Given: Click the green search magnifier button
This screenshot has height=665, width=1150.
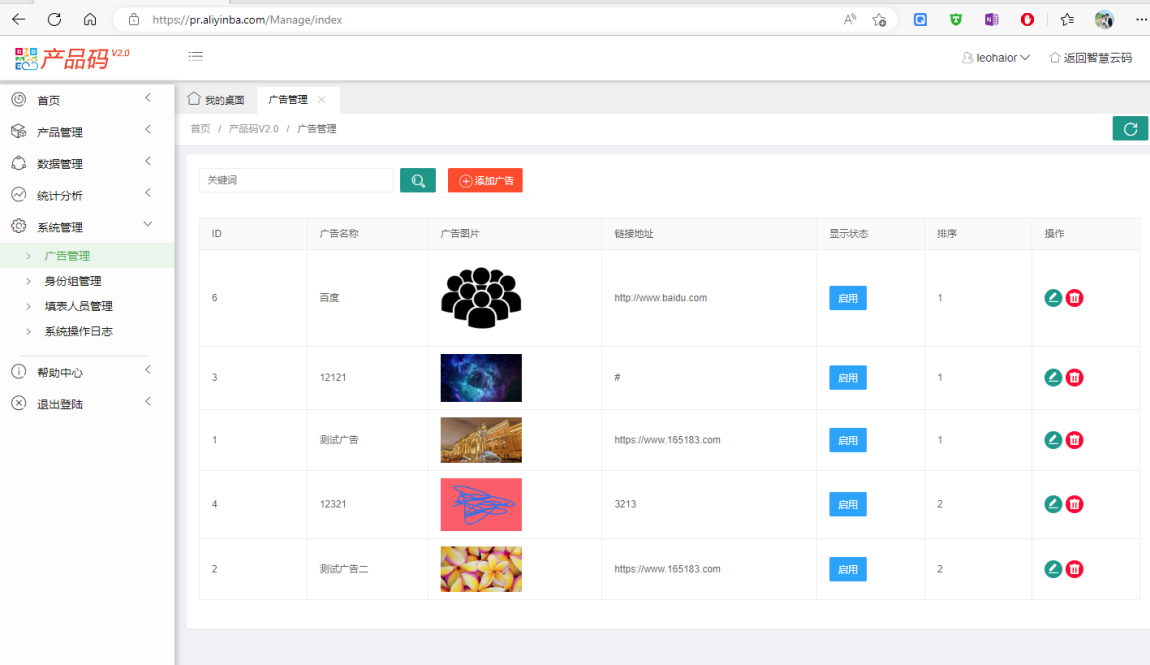Looking at the screenshot, I should point(418,180).
